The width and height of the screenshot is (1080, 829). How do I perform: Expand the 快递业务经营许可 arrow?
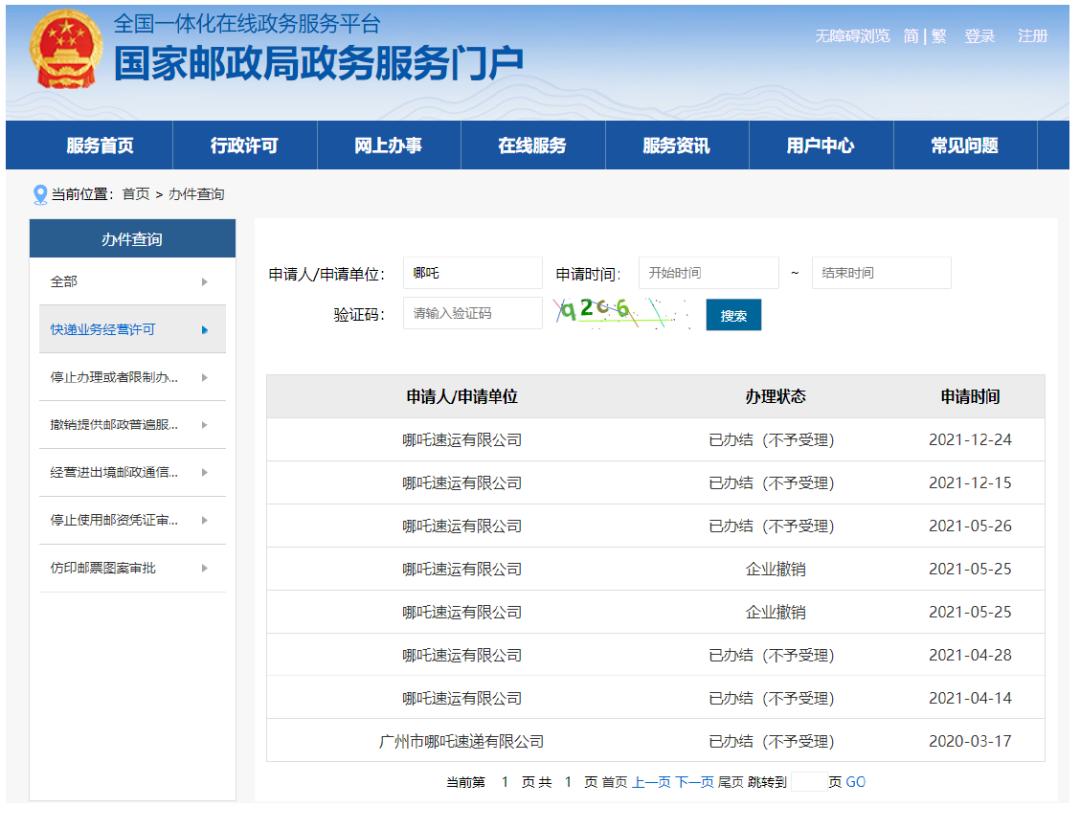coord(205,330)
